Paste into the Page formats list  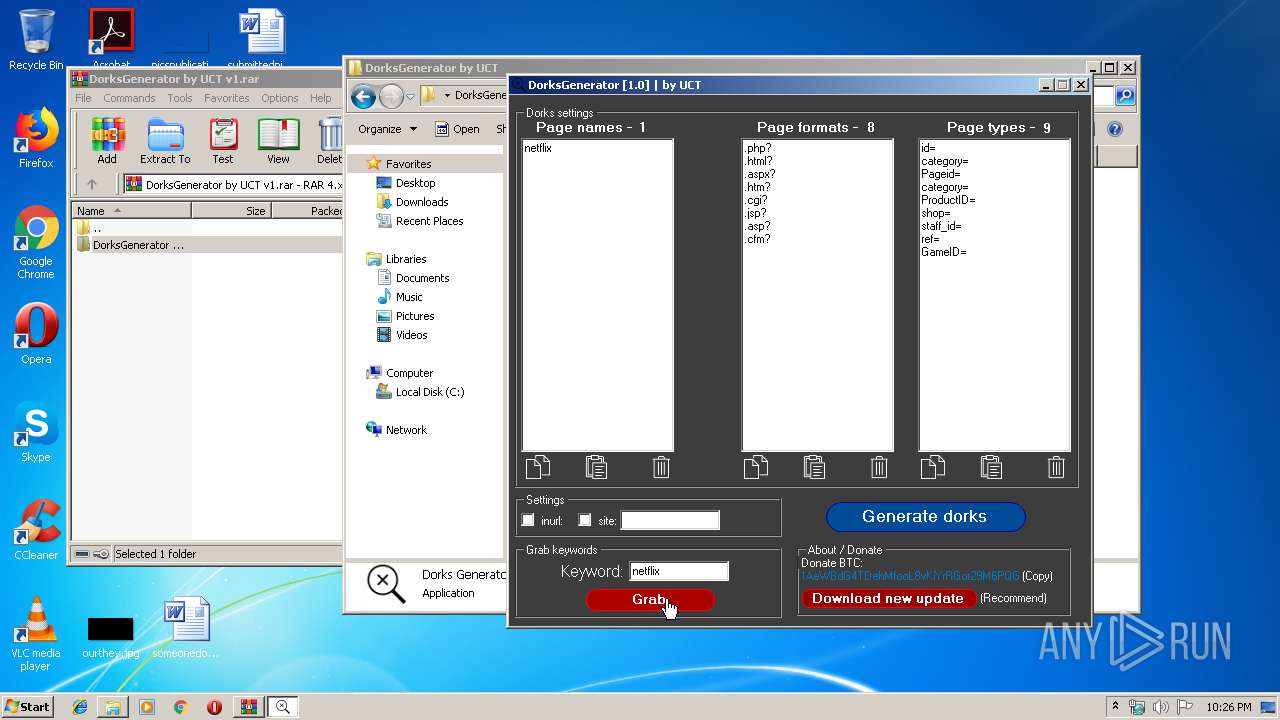(815, 467)
